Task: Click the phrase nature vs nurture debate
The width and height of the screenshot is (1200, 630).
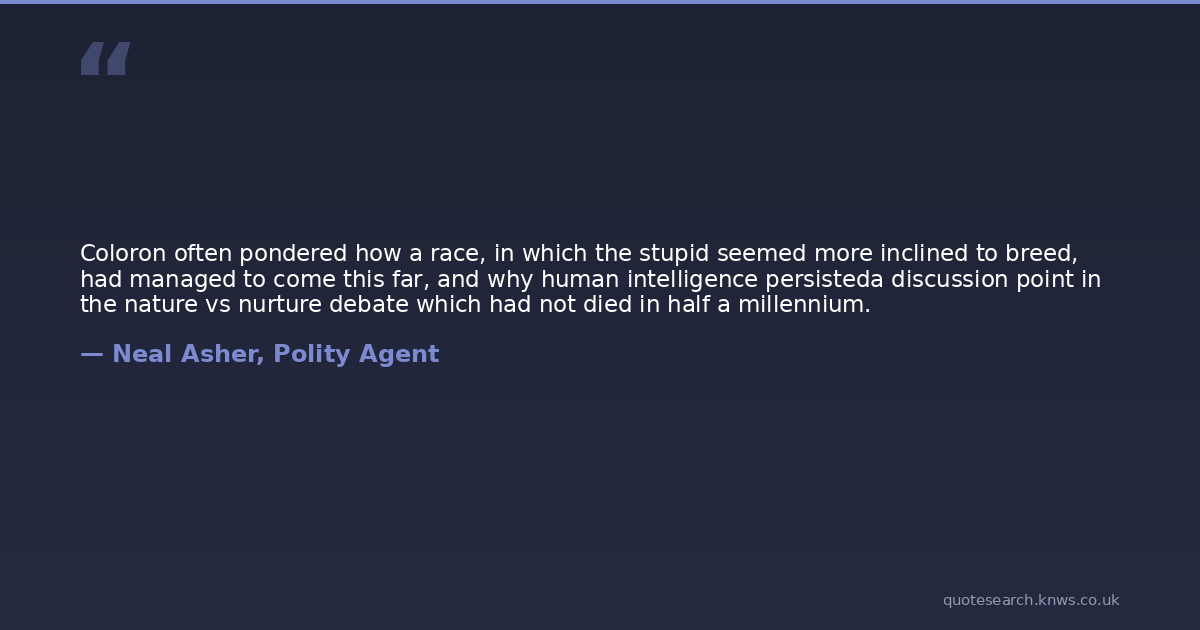Action: click(x=267, y=305)
